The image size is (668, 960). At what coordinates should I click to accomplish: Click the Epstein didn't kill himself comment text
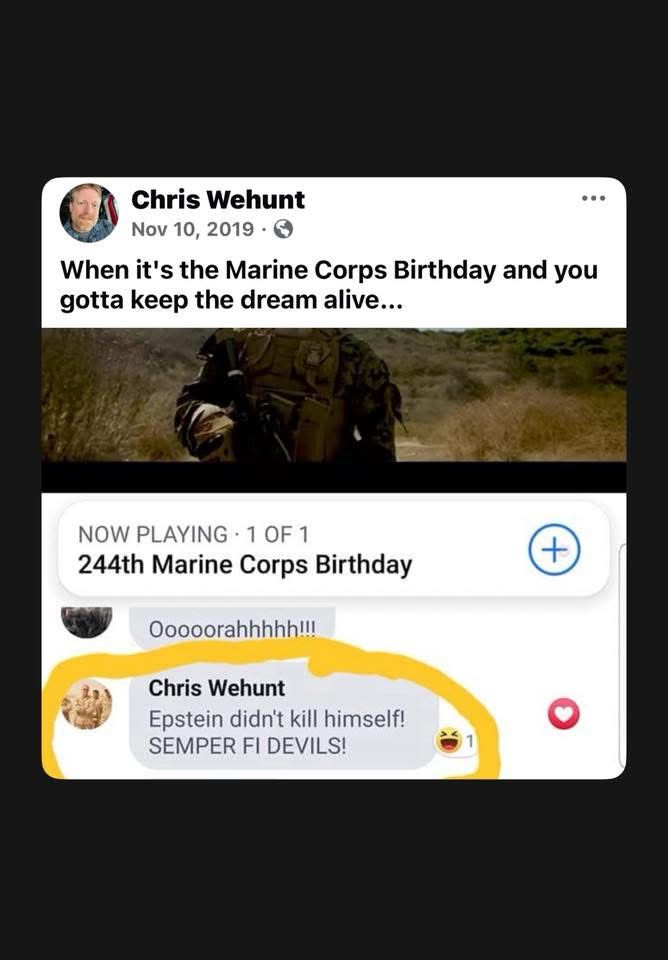point(277,732)
